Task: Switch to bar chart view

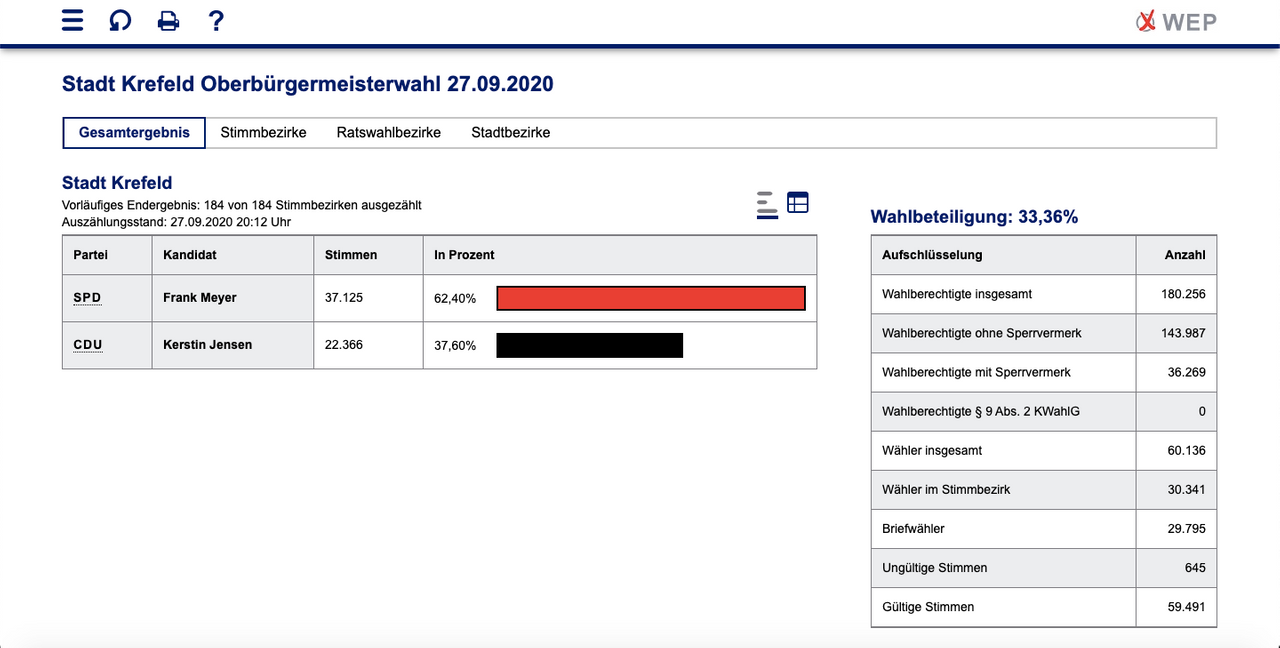Action: coord(767,204)
